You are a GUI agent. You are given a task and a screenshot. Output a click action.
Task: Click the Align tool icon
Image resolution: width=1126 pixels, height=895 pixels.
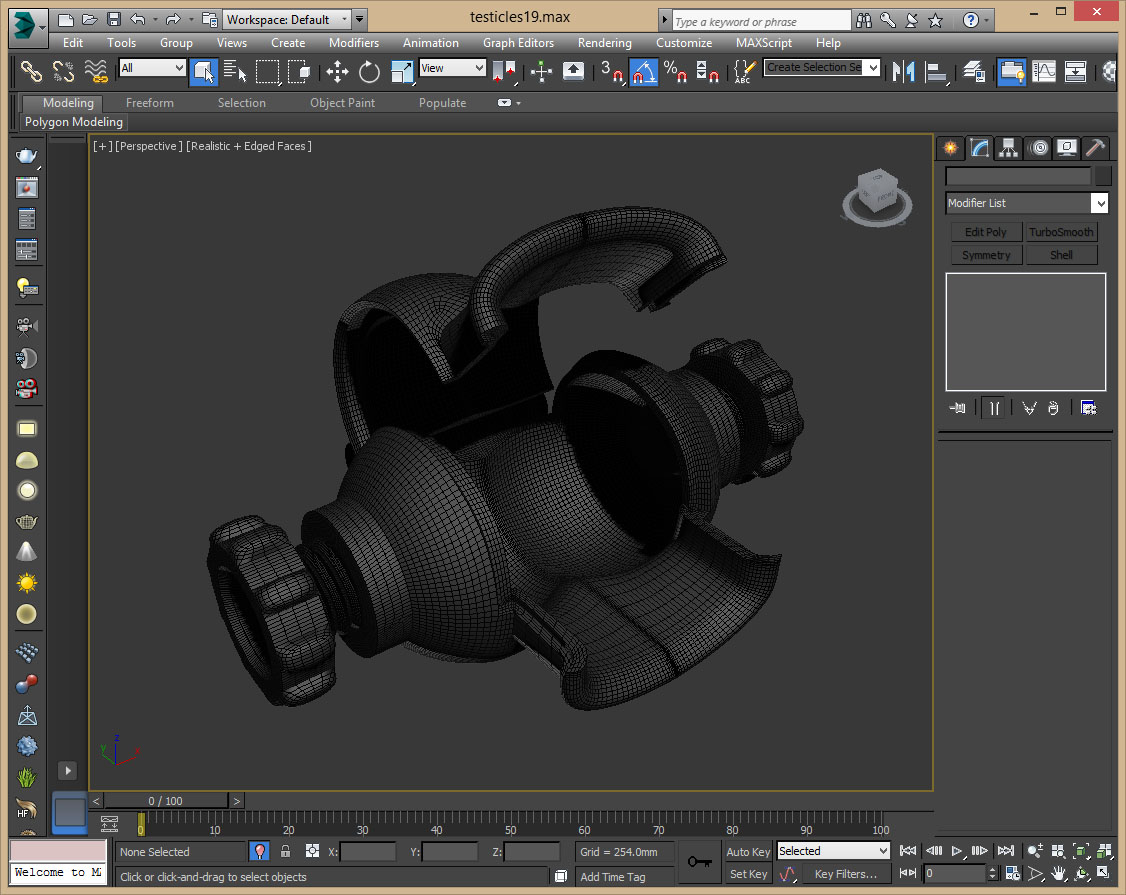click(936, 71)
